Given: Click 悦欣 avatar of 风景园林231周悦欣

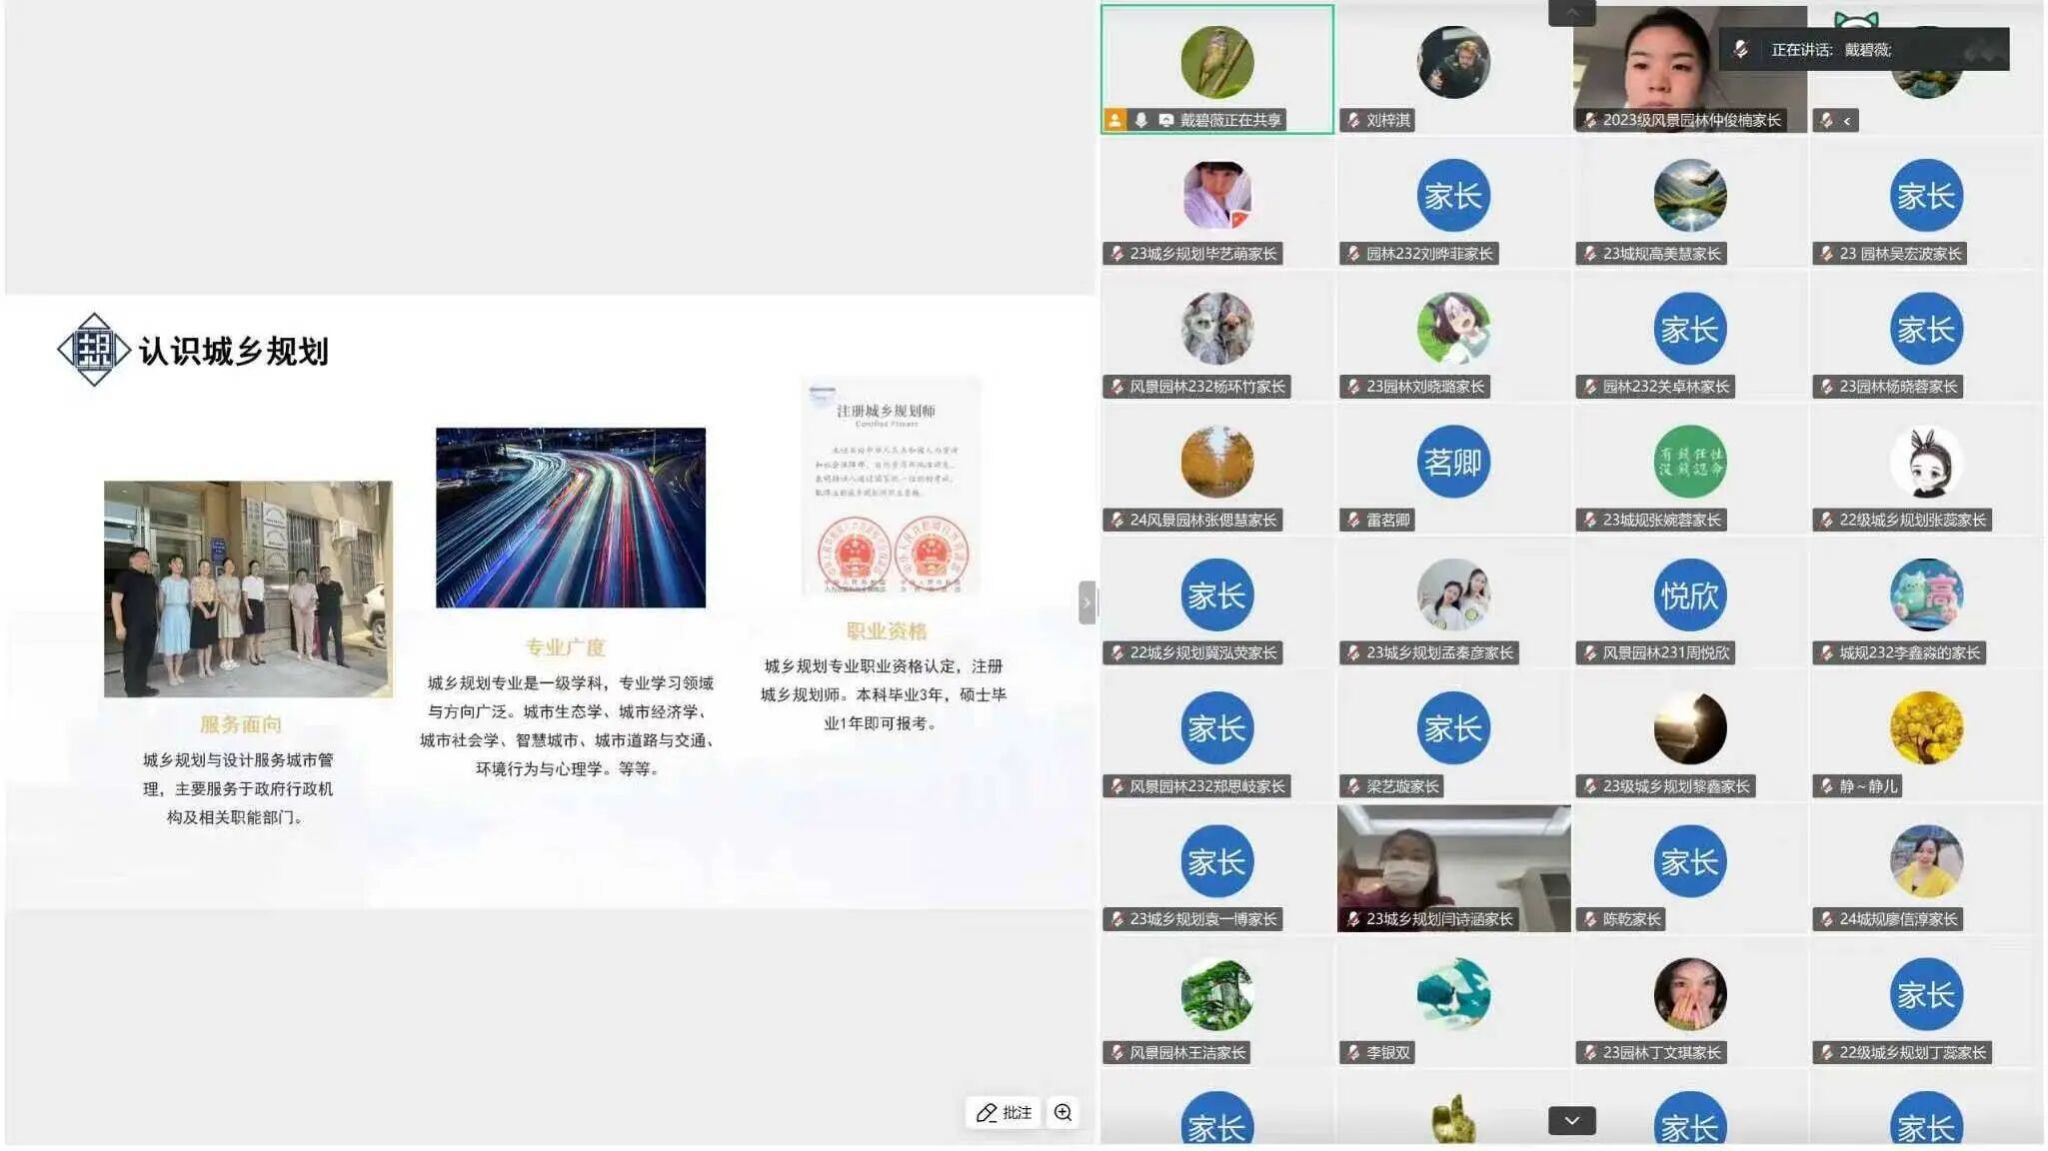Looking at the screenshot, I should (x=1689, y=596).
